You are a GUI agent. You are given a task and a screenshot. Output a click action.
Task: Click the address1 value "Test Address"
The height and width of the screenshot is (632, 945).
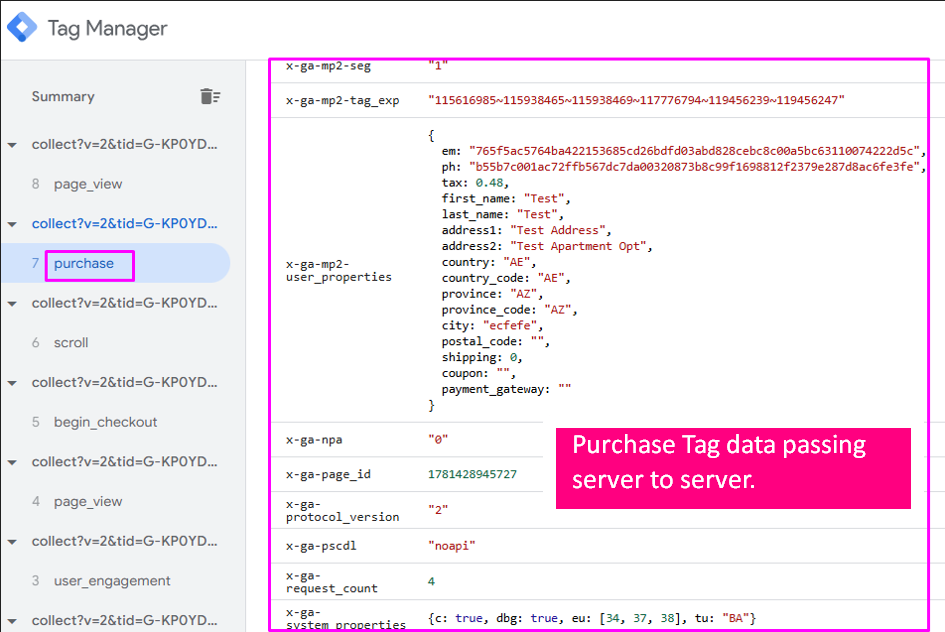pyautogui.click(x=557, y=230)
